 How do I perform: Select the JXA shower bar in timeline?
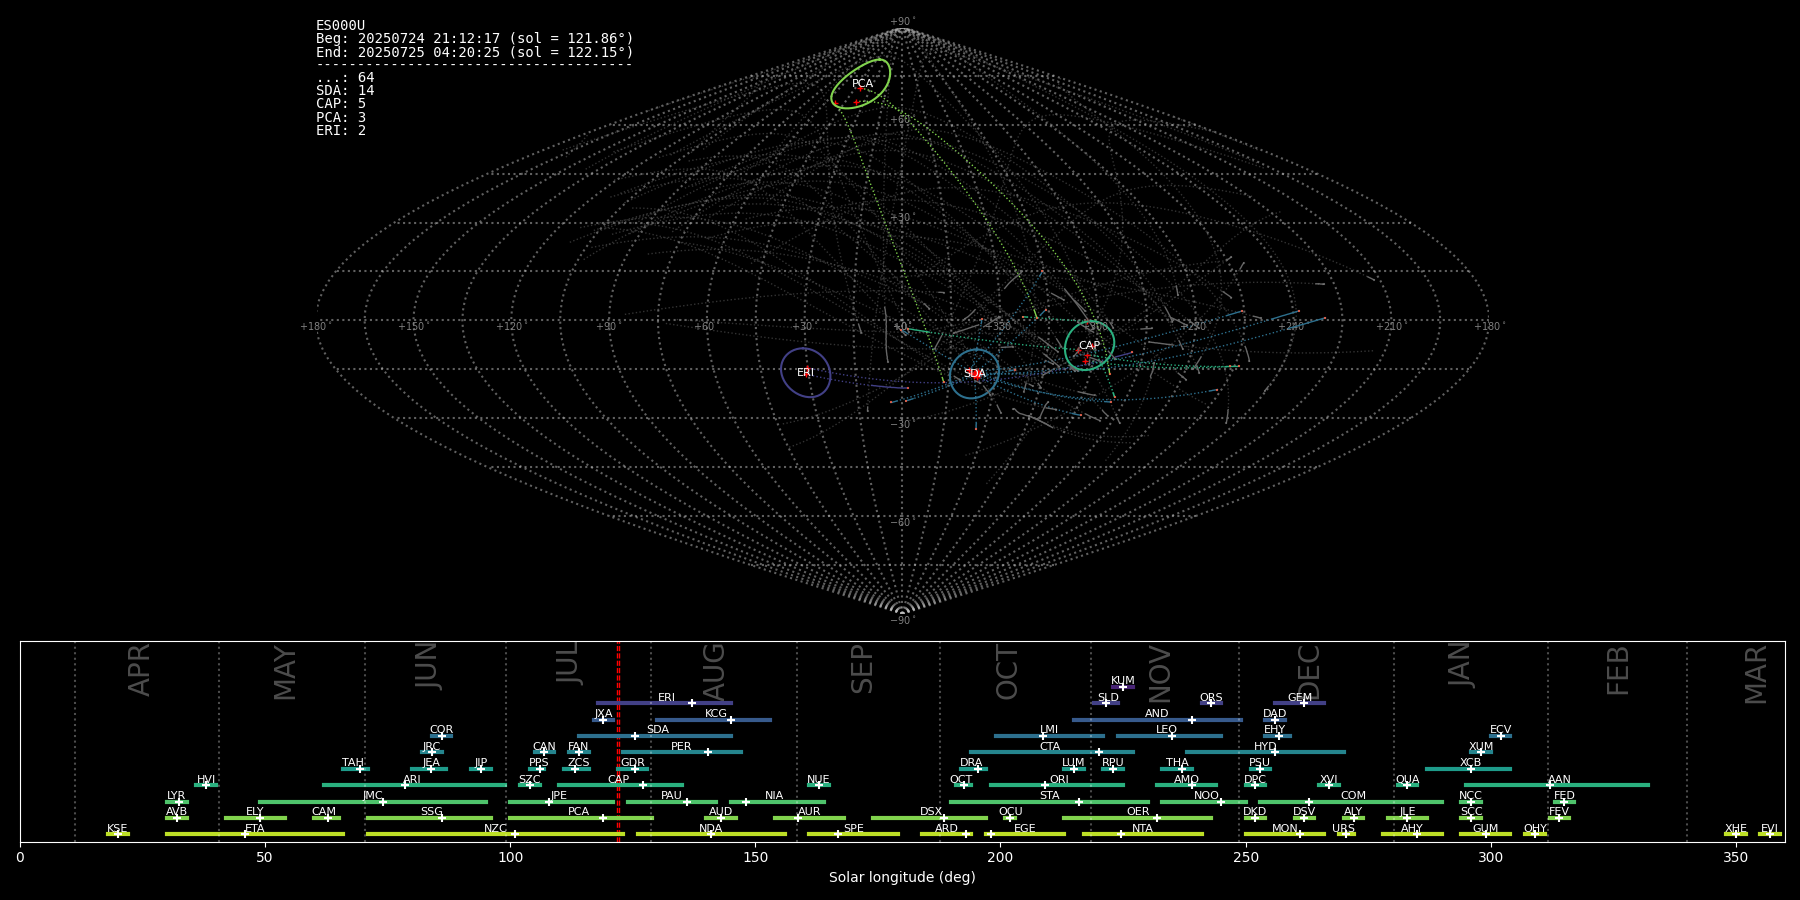point(603,719)
